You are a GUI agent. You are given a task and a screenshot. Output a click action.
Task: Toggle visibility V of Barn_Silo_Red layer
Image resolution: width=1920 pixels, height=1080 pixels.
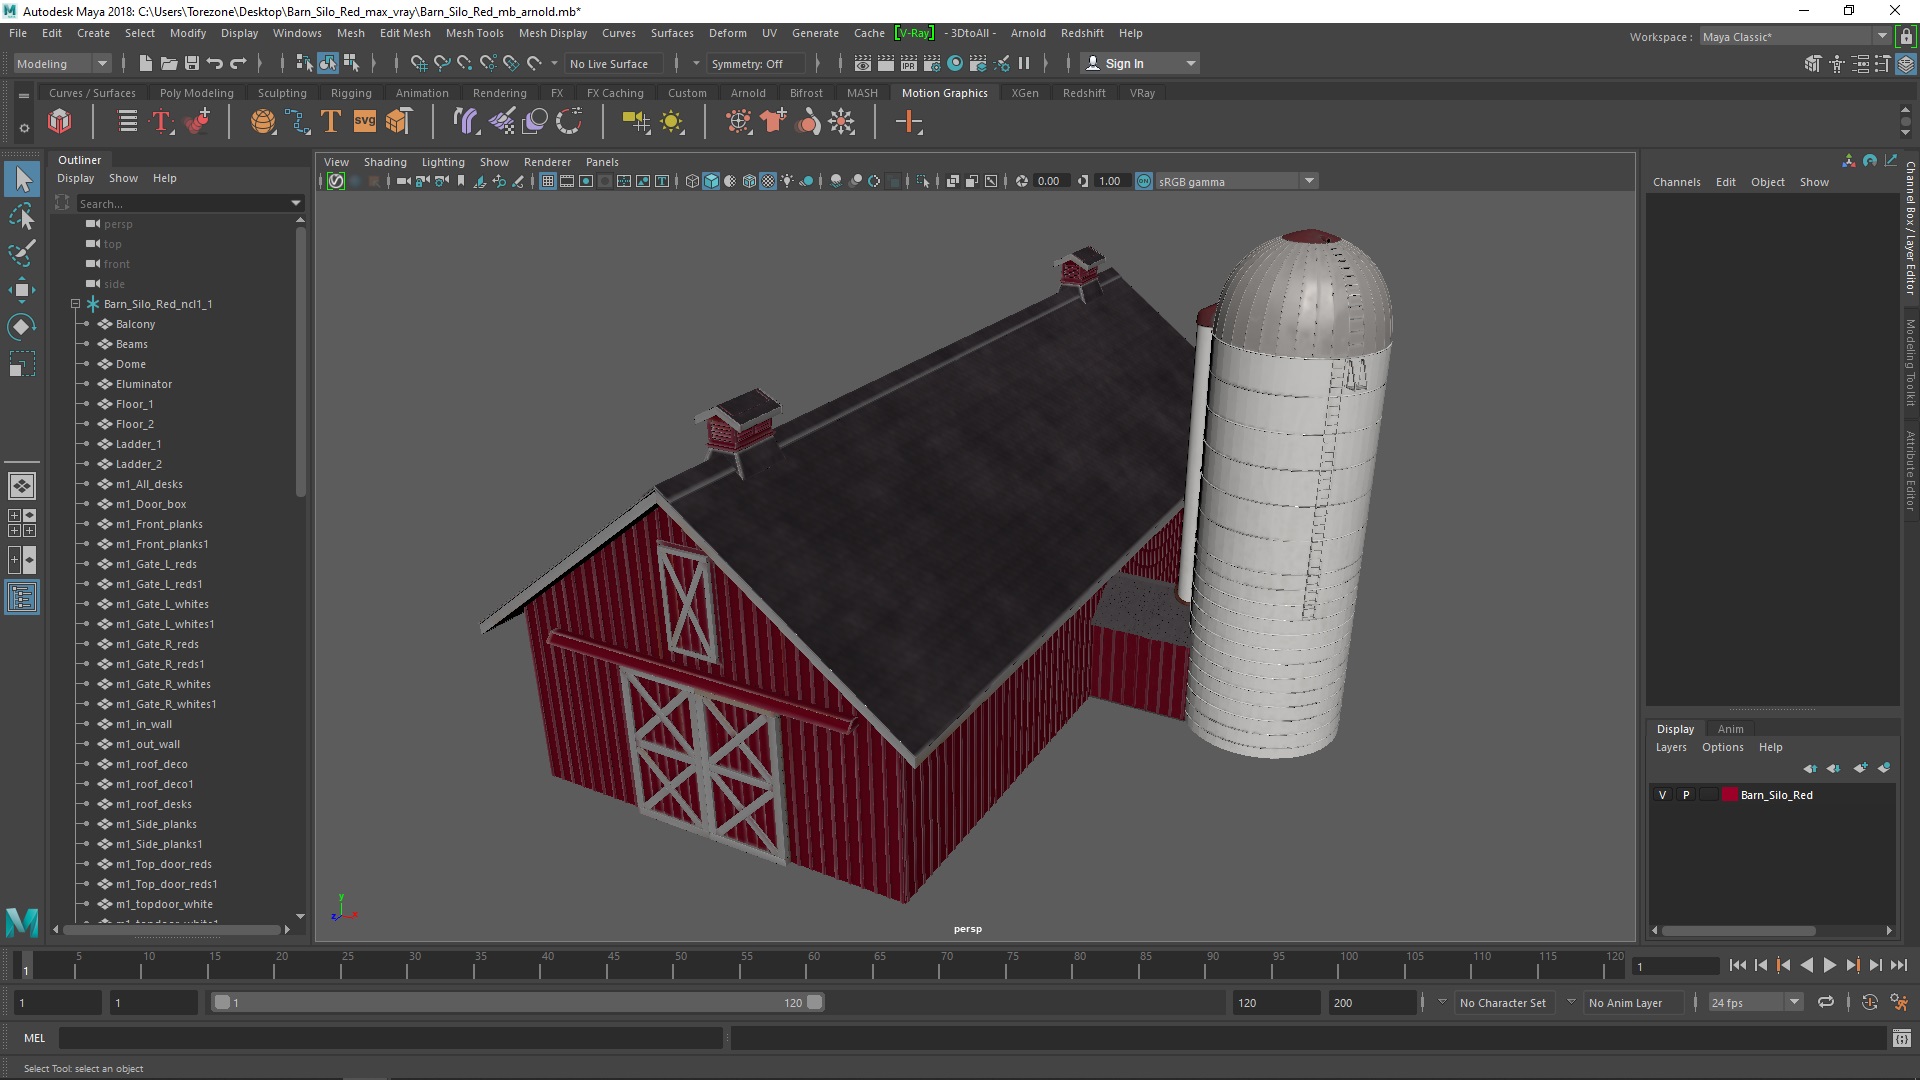click(1662, 795)
